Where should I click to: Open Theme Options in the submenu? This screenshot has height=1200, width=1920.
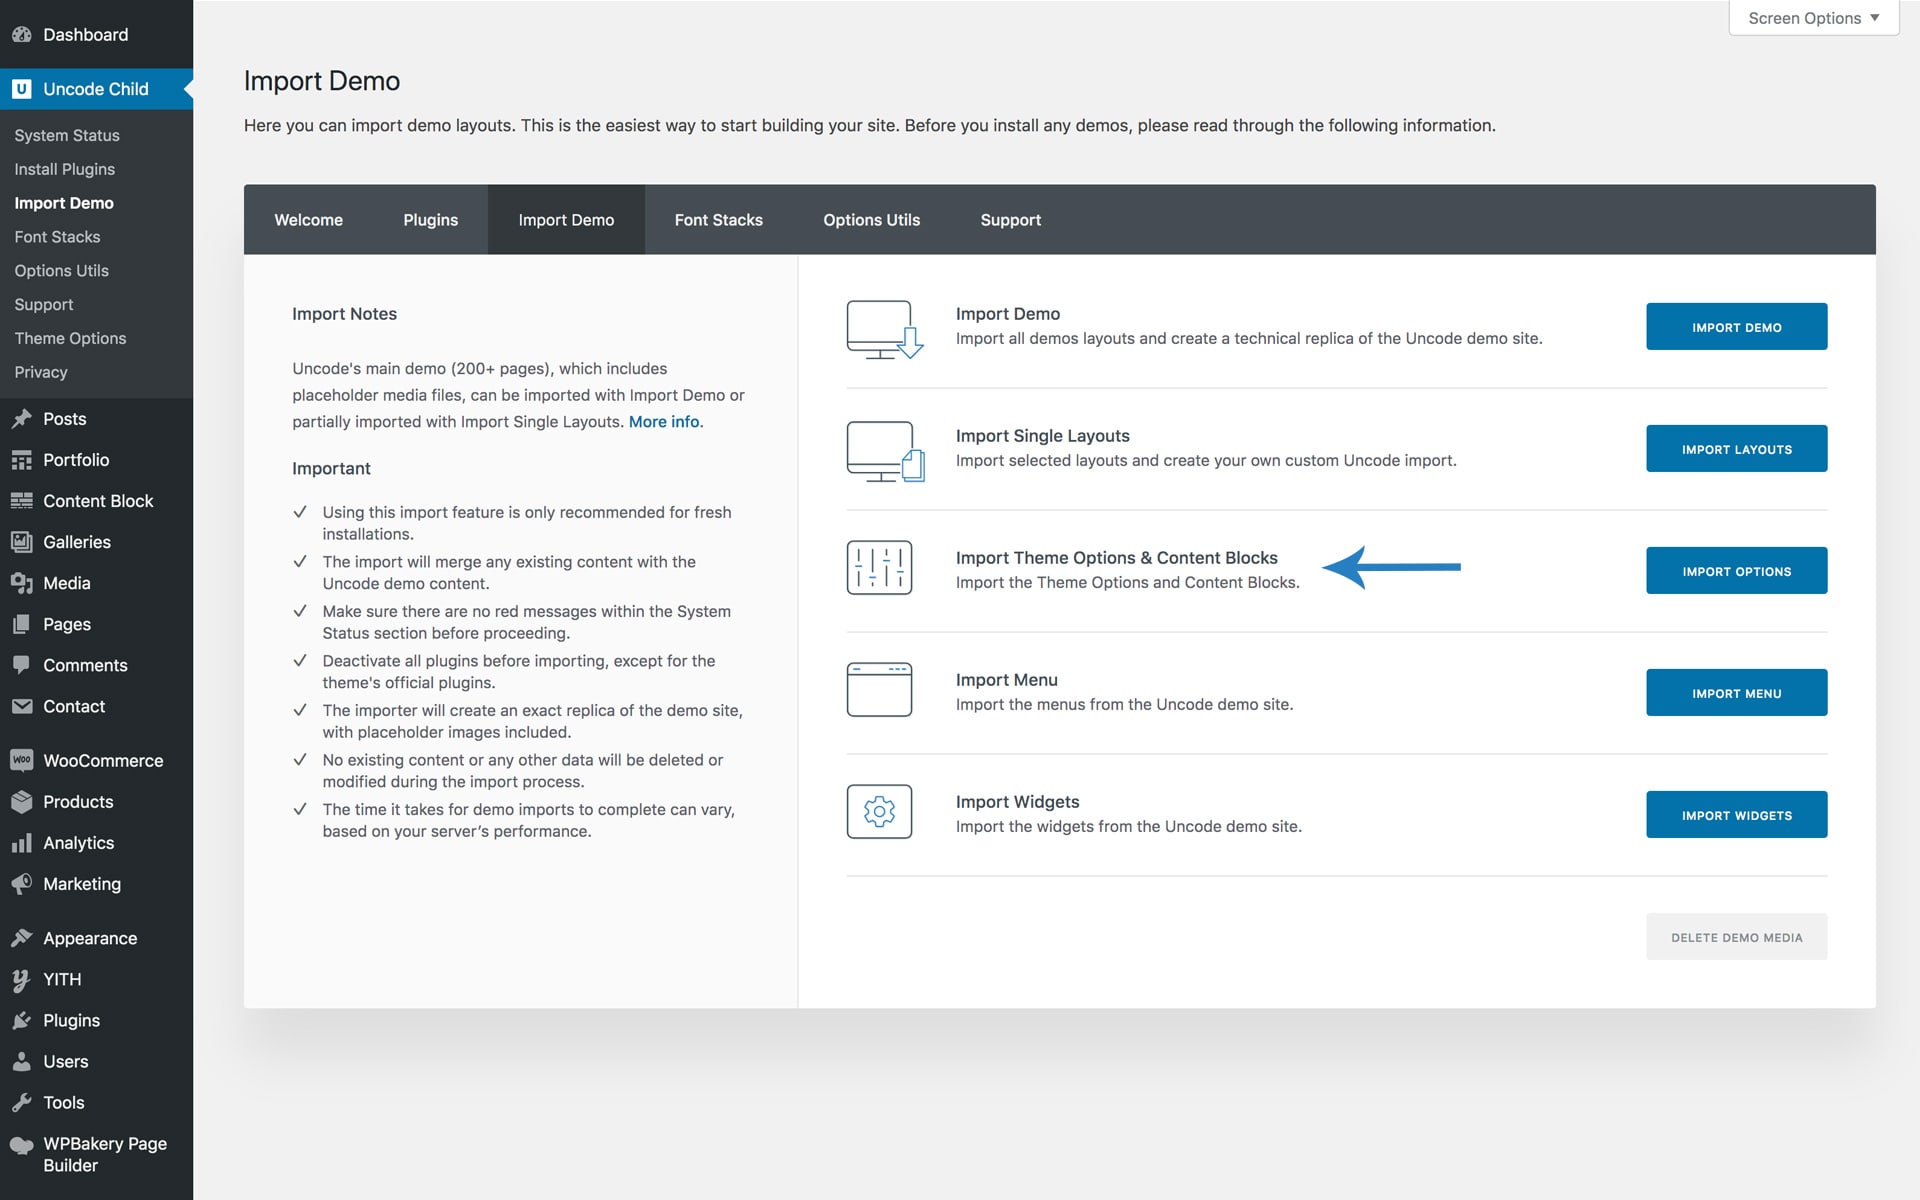[70, 338]
